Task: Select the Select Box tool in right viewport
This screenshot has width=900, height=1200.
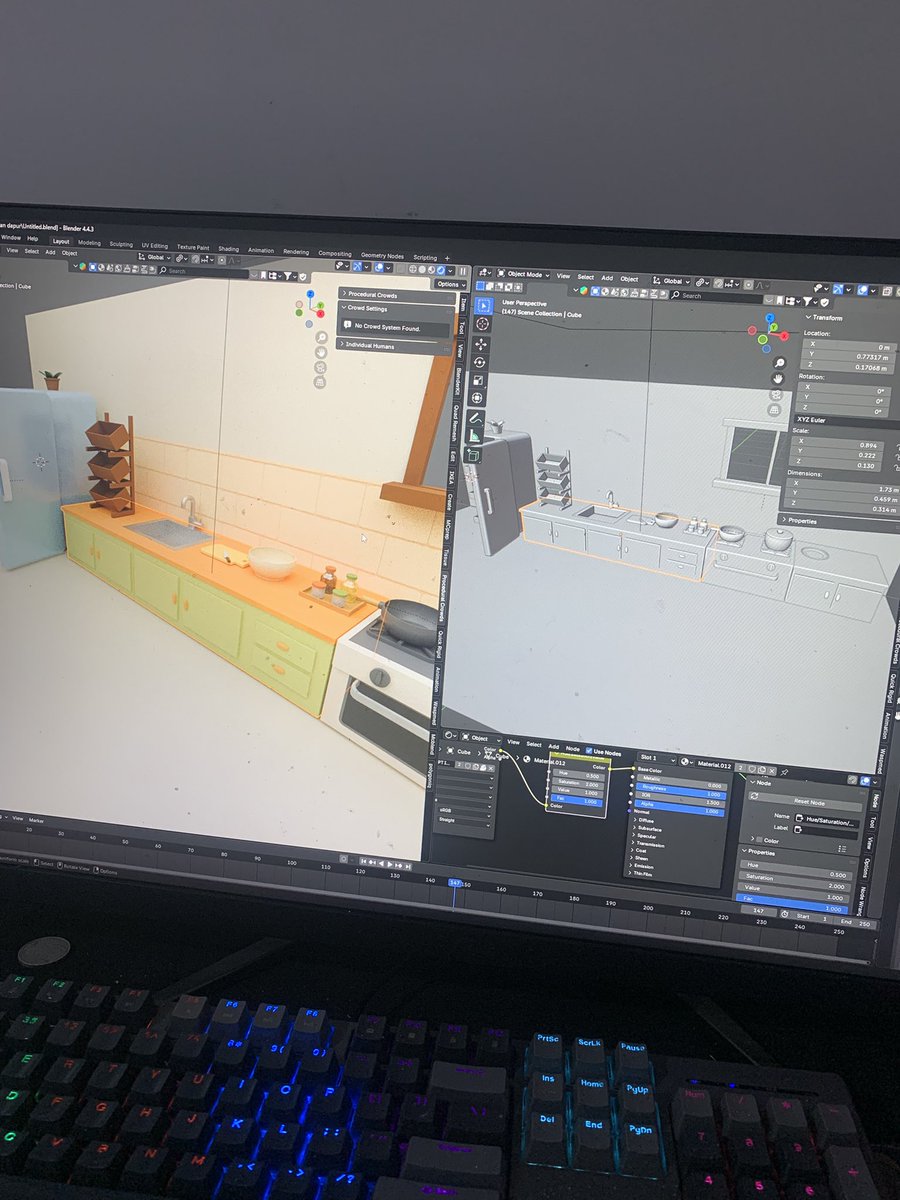Action: (x=482, y=306)
